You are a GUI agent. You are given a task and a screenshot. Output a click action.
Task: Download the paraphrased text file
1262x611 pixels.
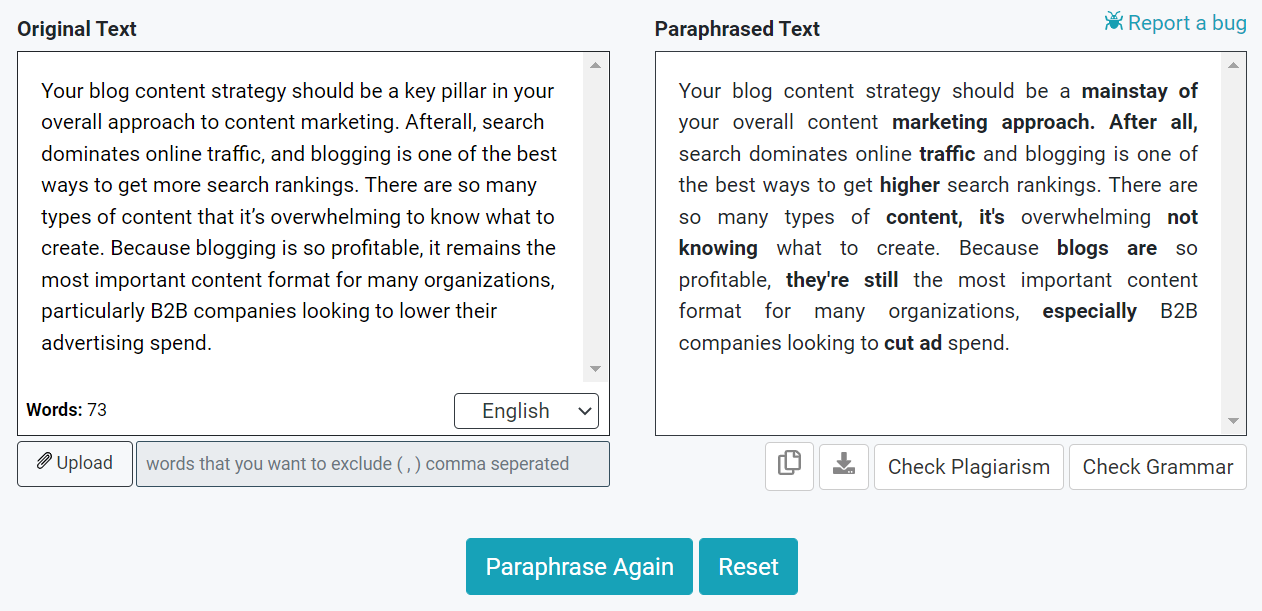[x=844, y=466]
